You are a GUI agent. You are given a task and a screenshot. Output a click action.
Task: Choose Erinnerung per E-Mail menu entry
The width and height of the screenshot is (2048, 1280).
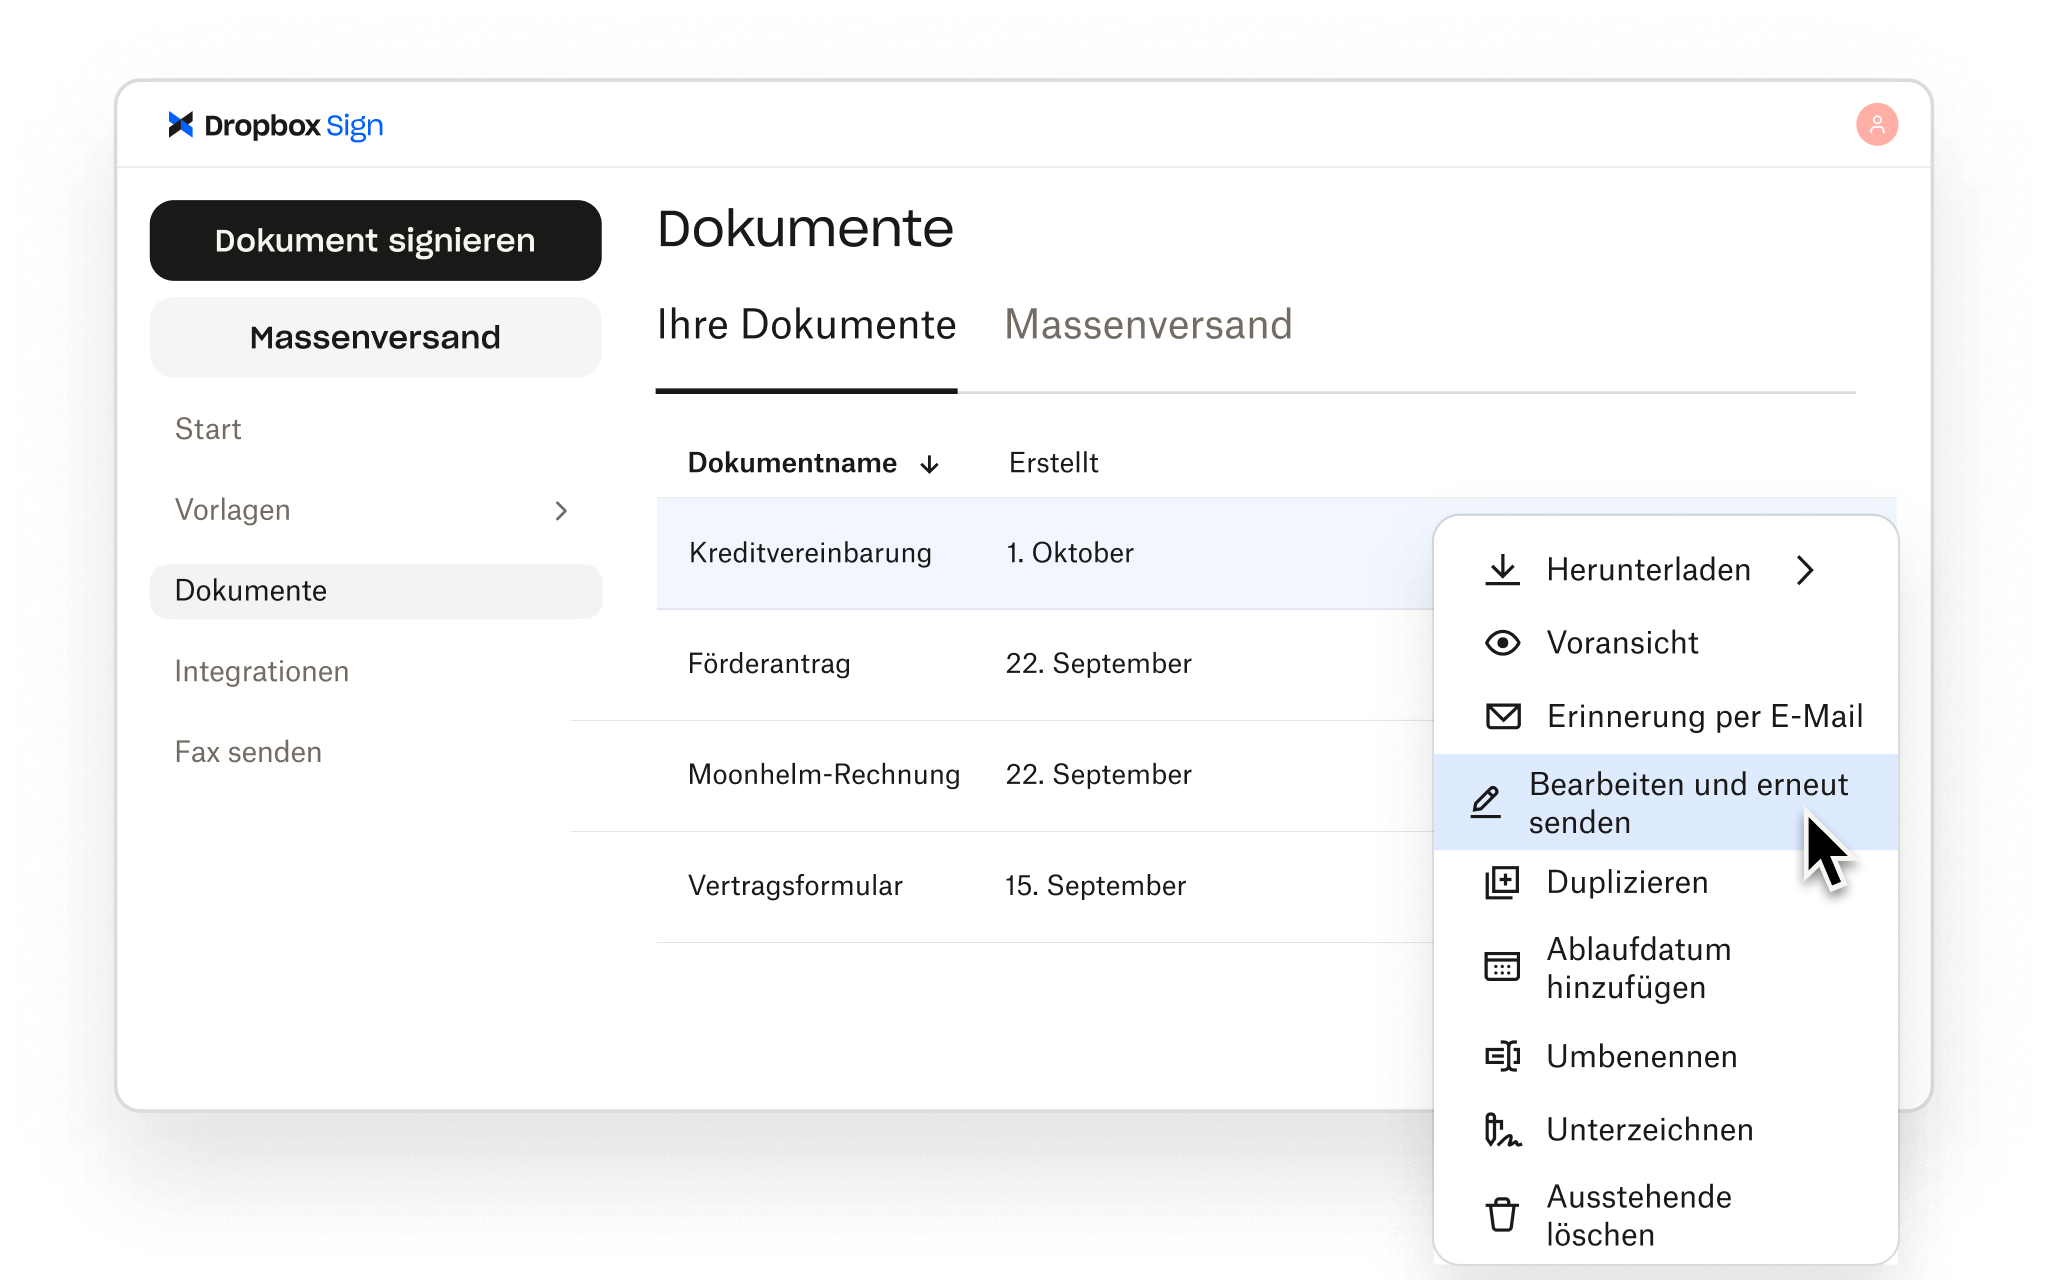pos(1665,716)
